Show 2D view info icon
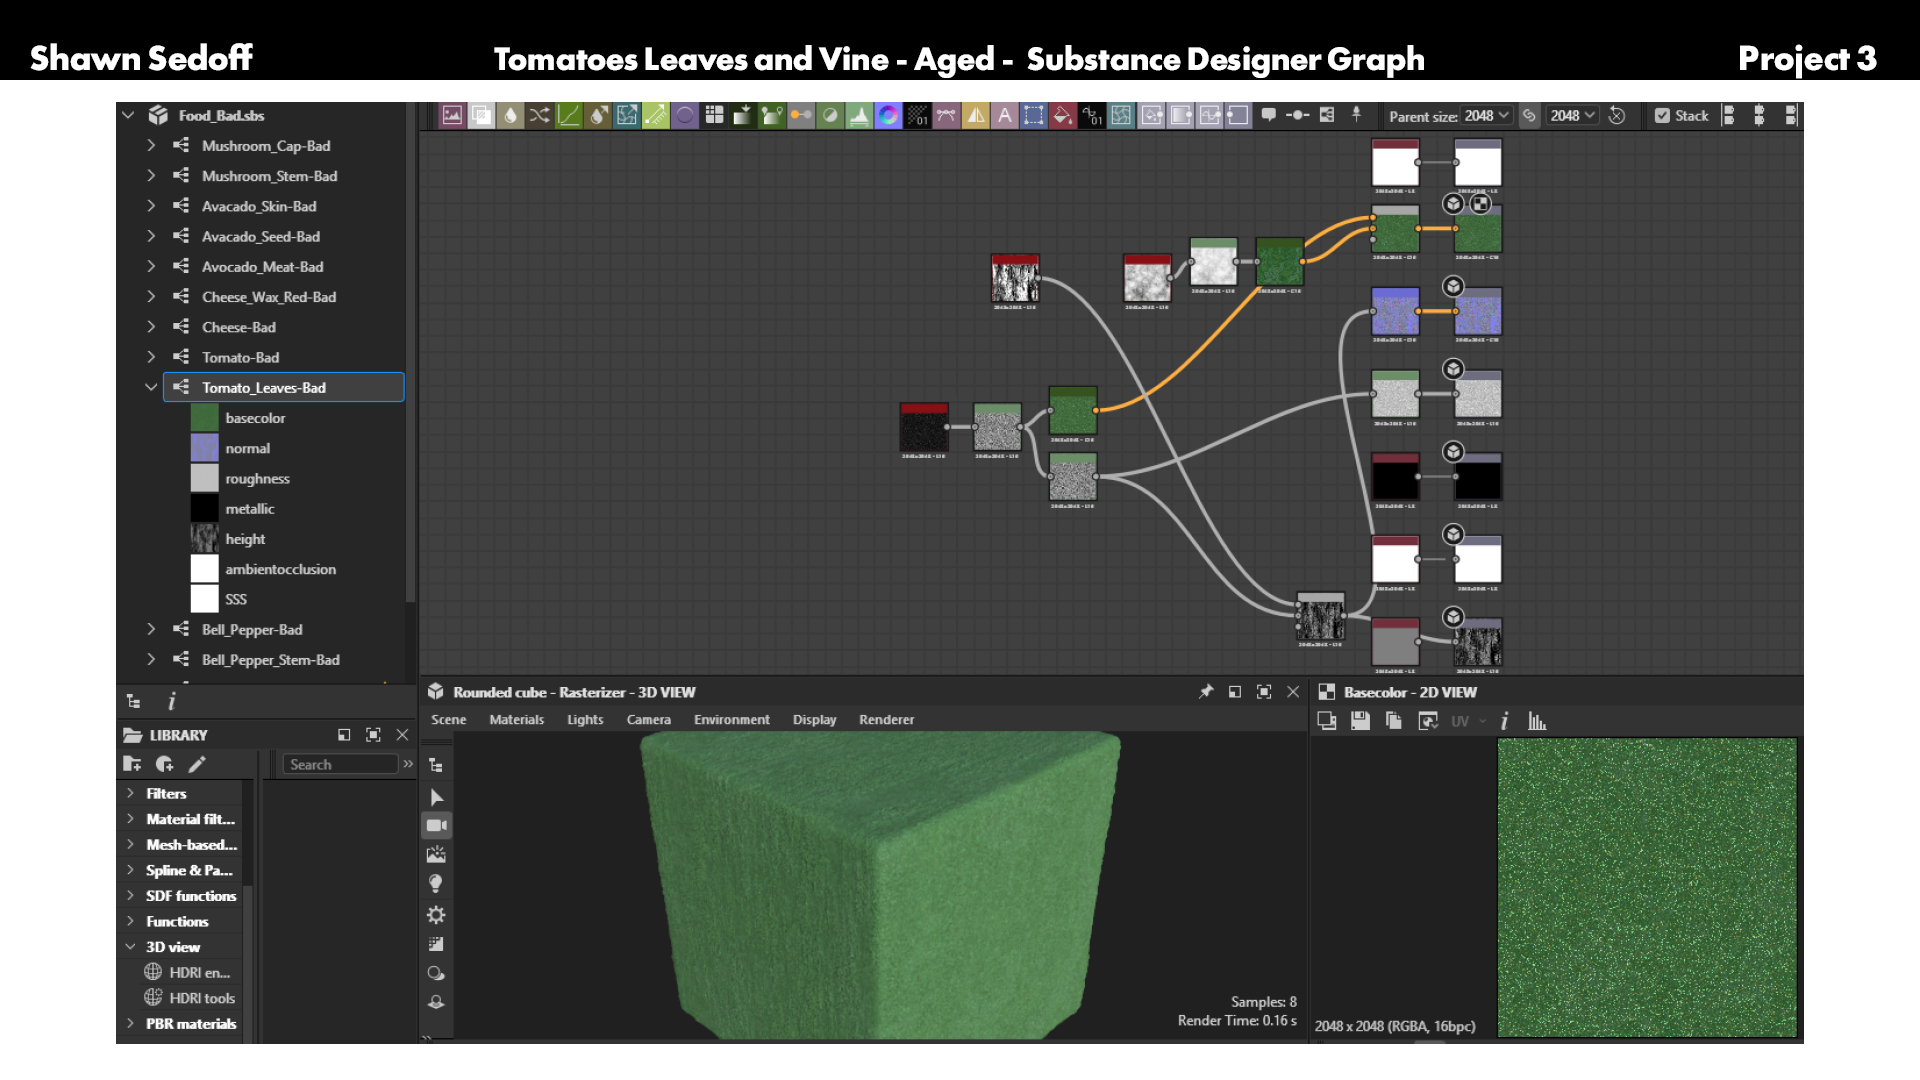The image size is (1920, 1080). [1504, 720]
